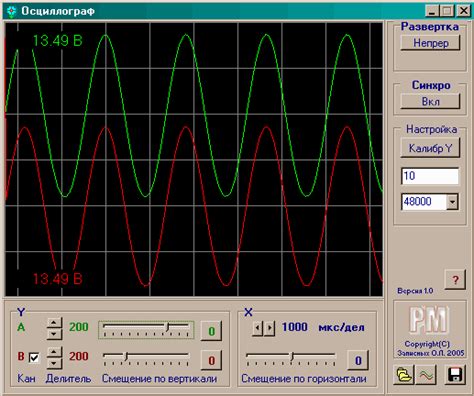The width and height of the screenshot is (474, 396).
Task: Click the Калибр Y calibration button
Action: [430, 148]
